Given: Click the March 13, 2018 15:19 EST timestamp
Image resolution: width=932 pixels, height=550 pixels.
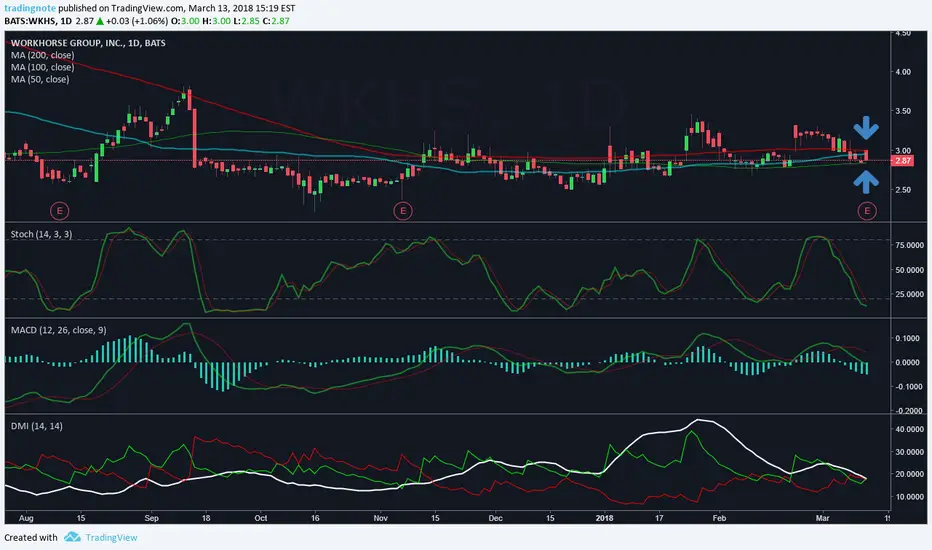Looking at the screenshot, I should click(x=241, y=8).
